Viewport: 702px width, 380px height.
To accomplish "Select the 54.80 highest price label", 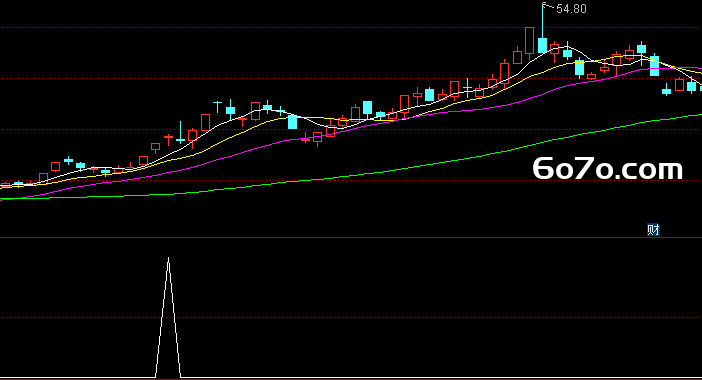I will click(x=571, y=9).
